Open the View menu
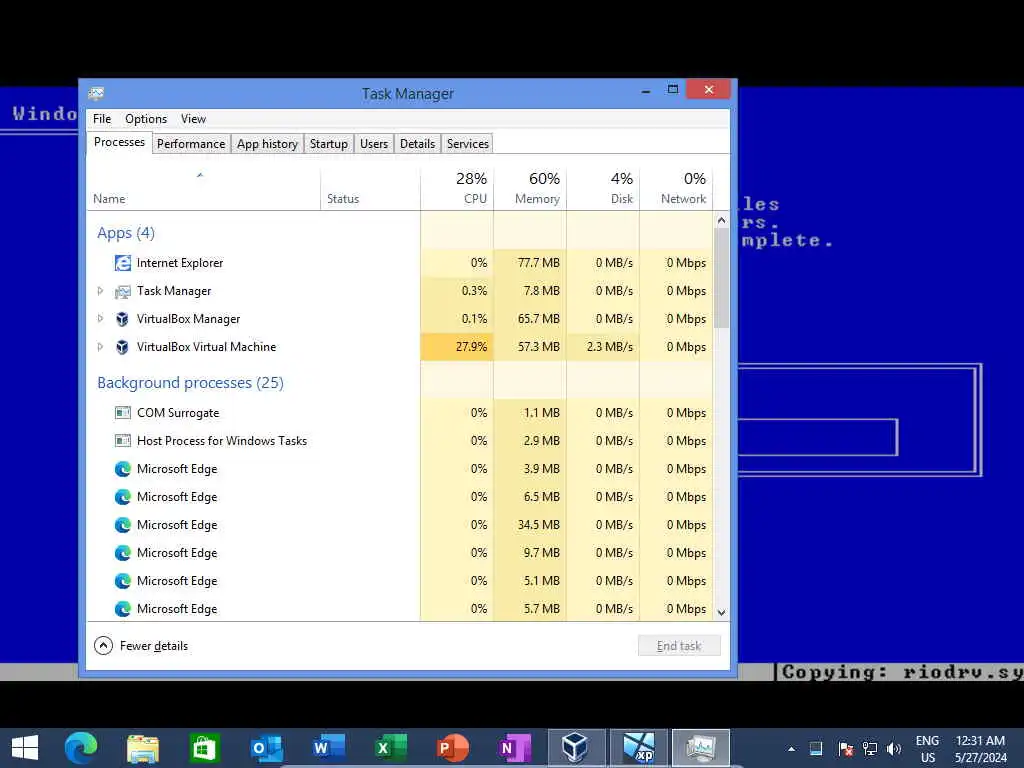This screenshot has width=1024, height=768. (193, 119)
